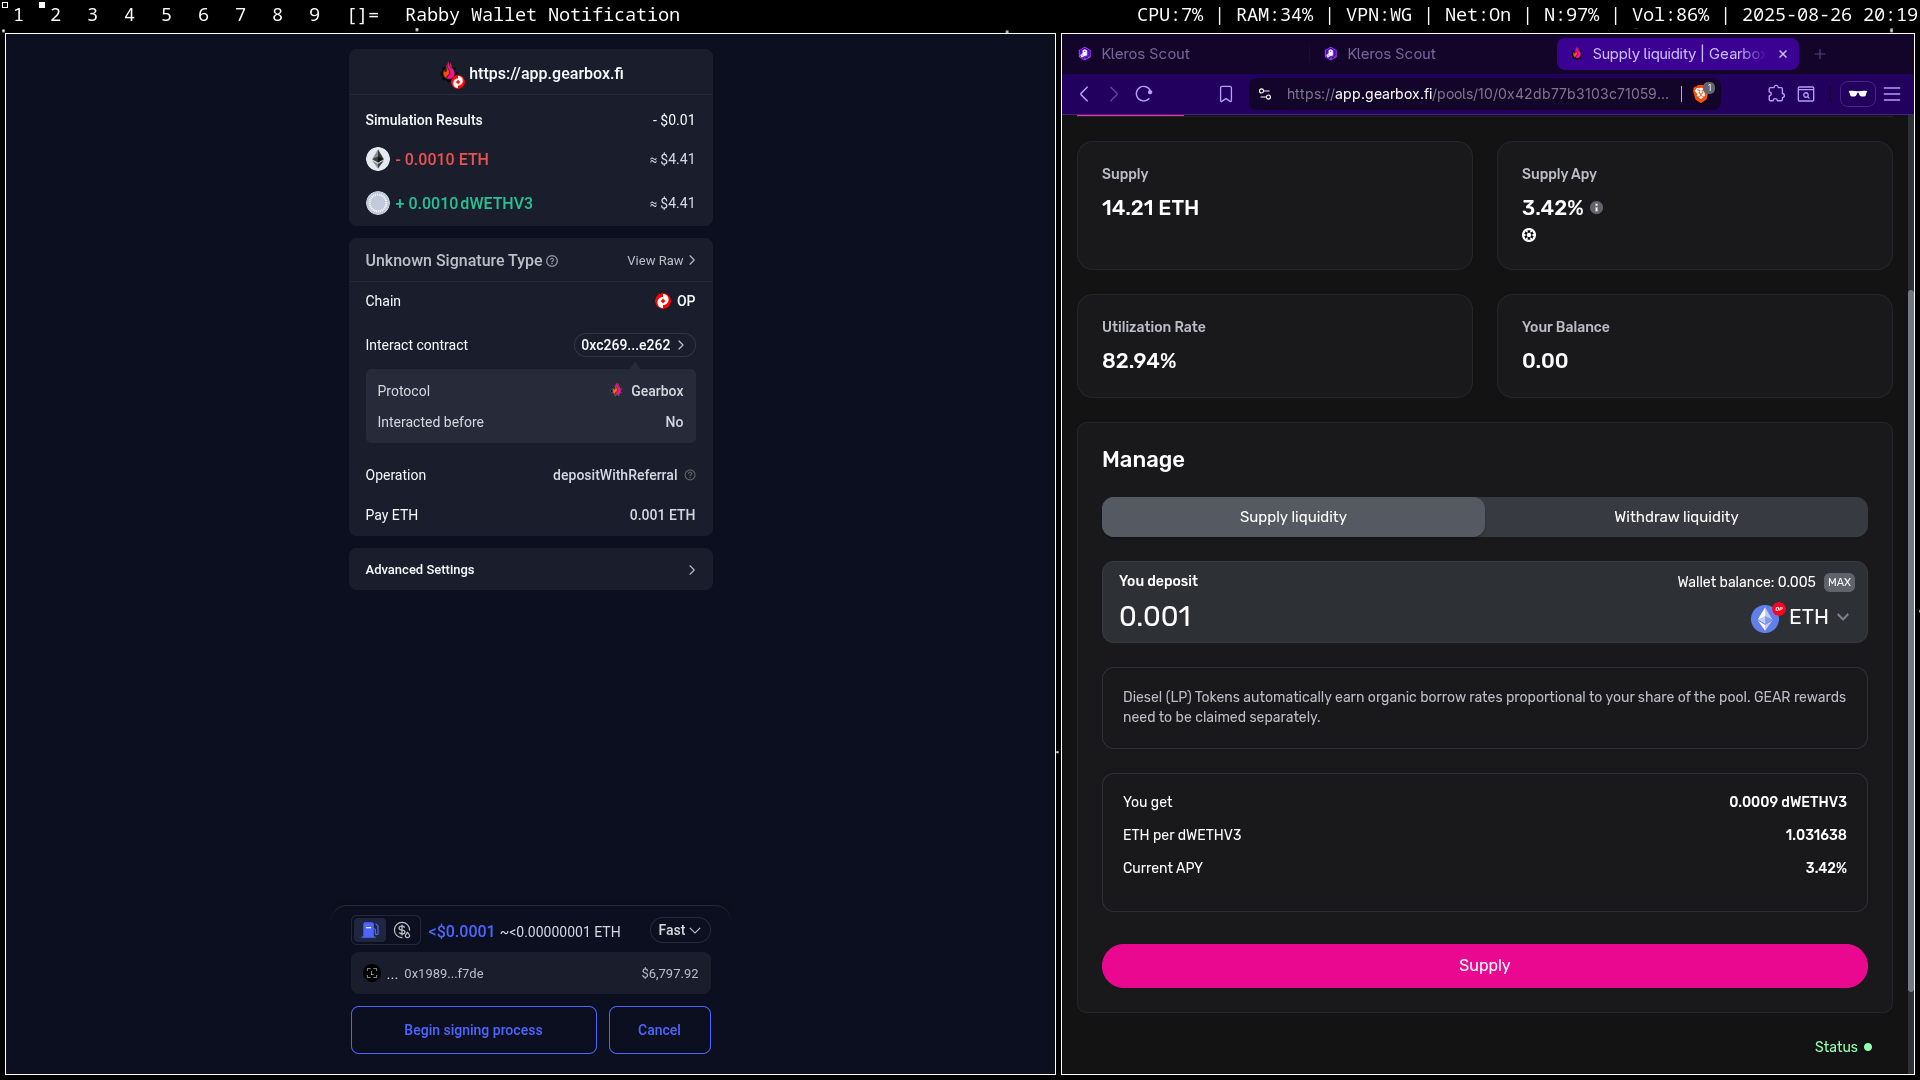This screenshot has width=1920, height=1080.
Task: Click the Gearbox protocol flame icon
Action: click(617, 390)
